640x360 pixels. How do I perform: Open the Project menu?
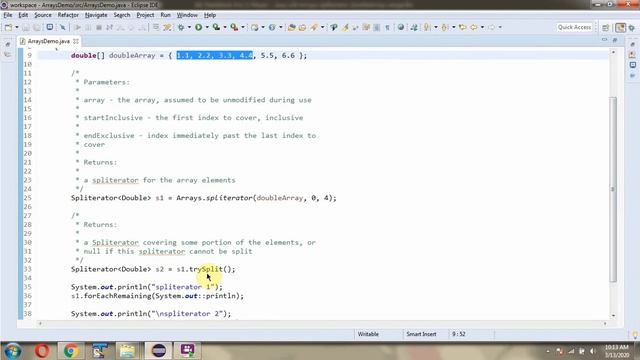tap(145, 15)
